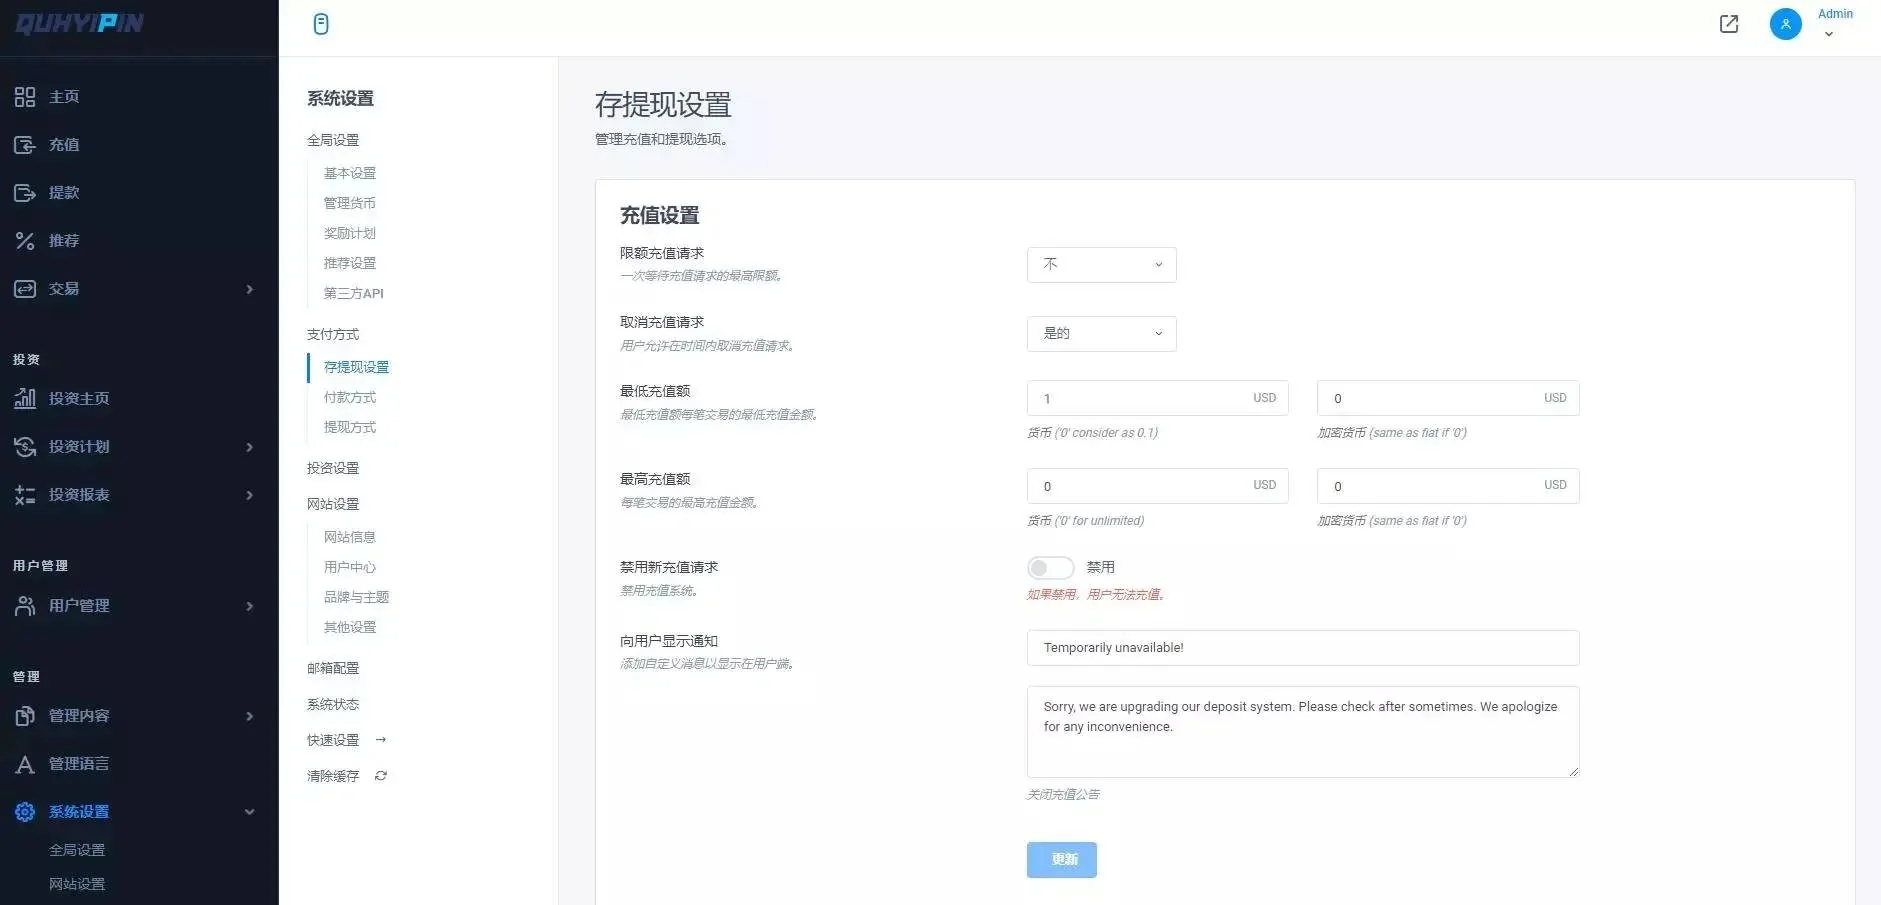Click the clear cache refresh icon

(x=380, y=776)
